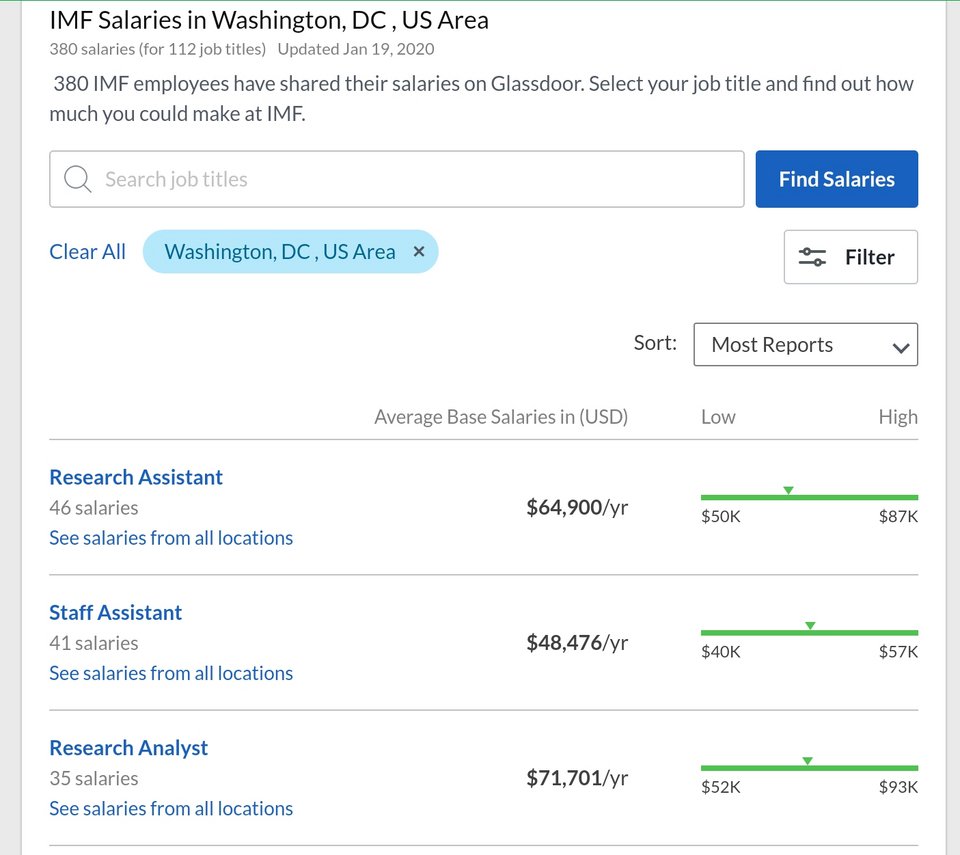The image size is (960, 855).
Task: Click the High column header
Action: [x=898, y=417]
